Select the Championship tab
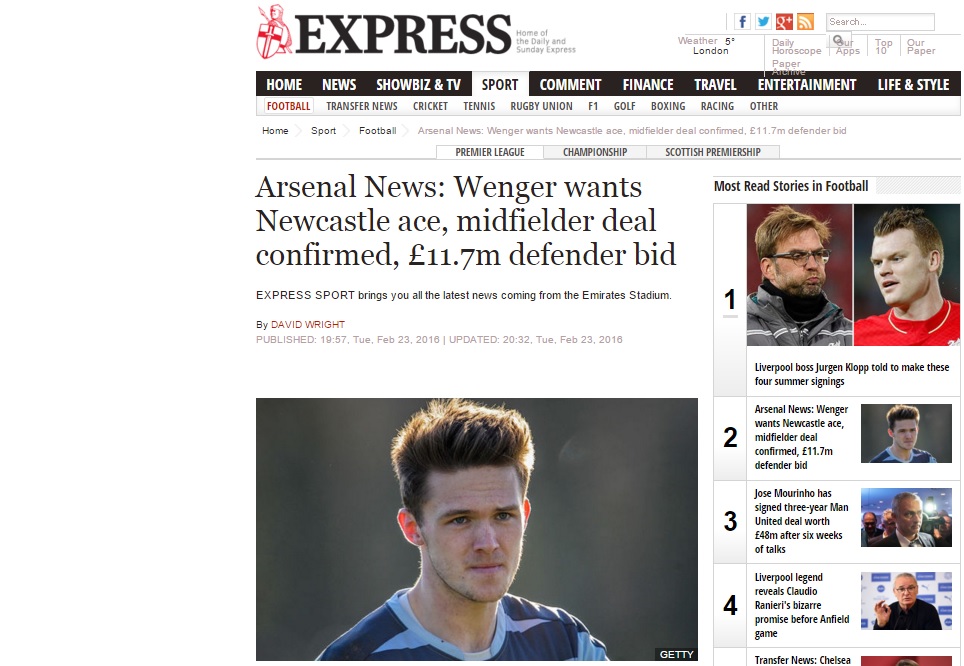 click(595, 152)
